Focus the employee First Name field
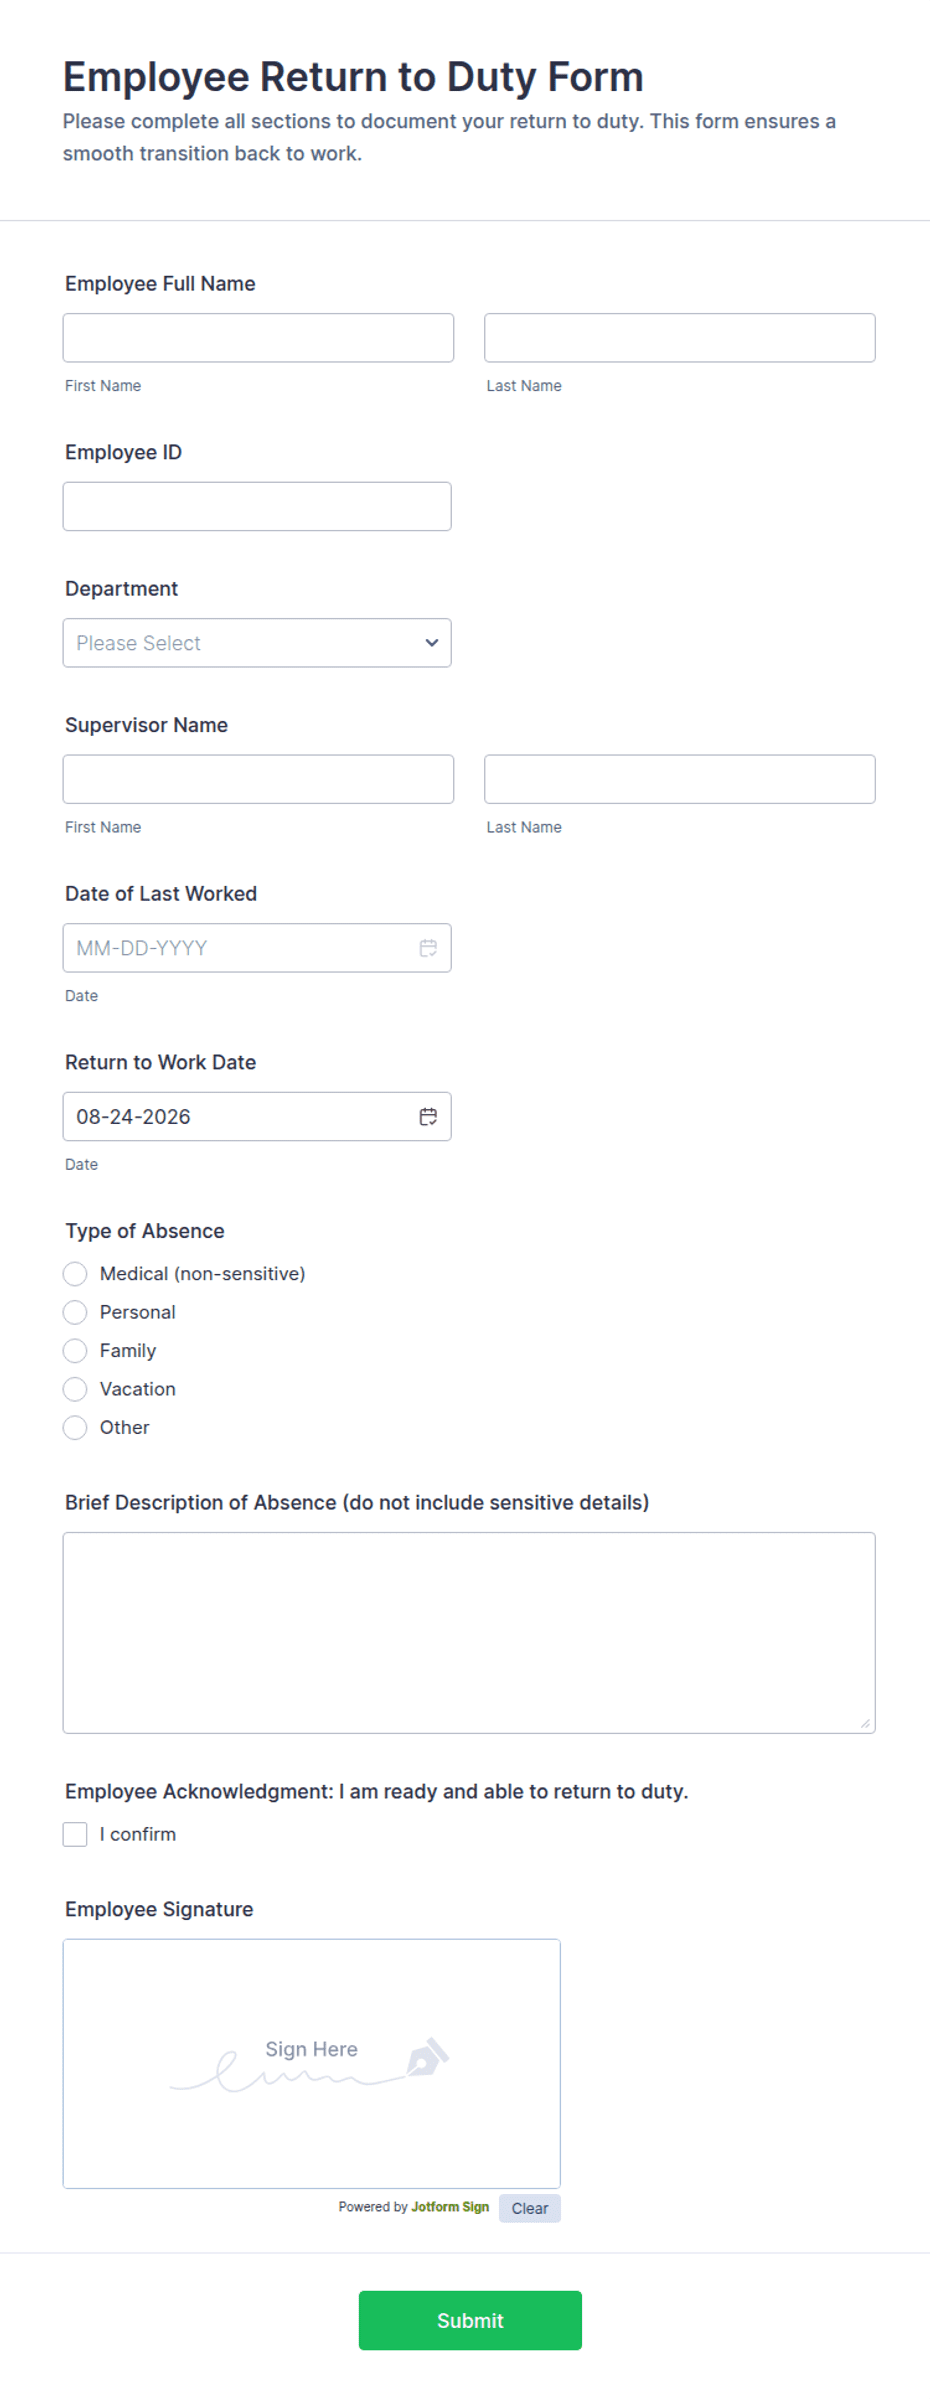The width and height of the screenshot is (930, 2399). pos(258,338)
